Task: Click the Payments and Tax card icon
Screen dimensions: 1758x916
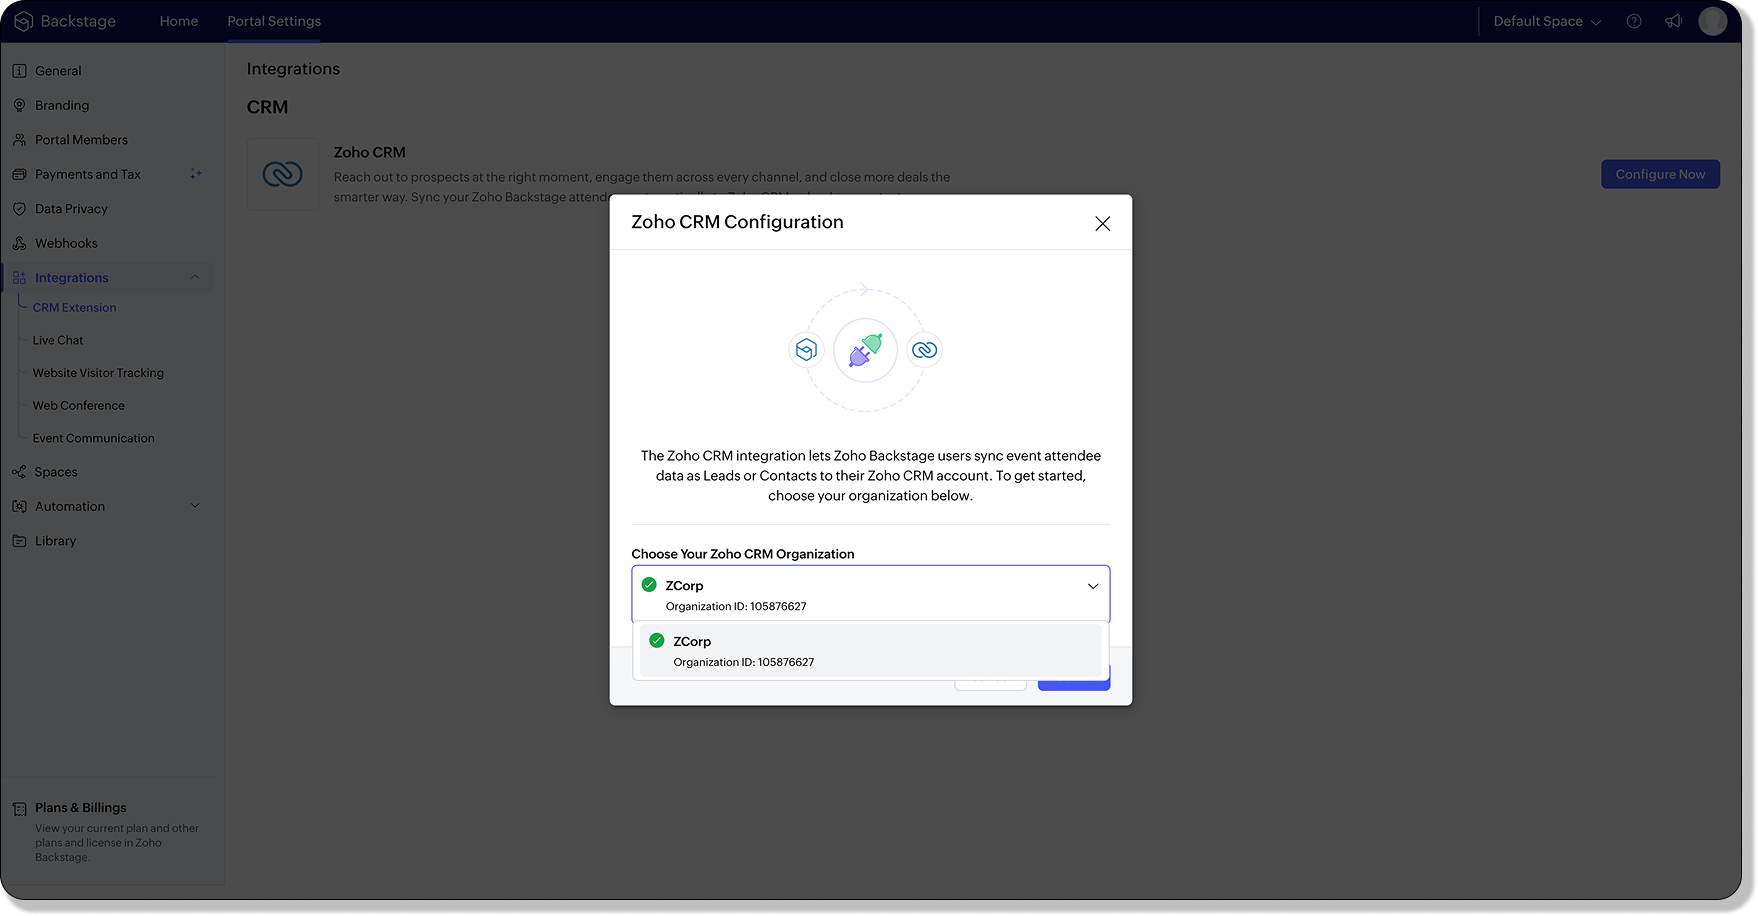Action: [x=19, y=174]
